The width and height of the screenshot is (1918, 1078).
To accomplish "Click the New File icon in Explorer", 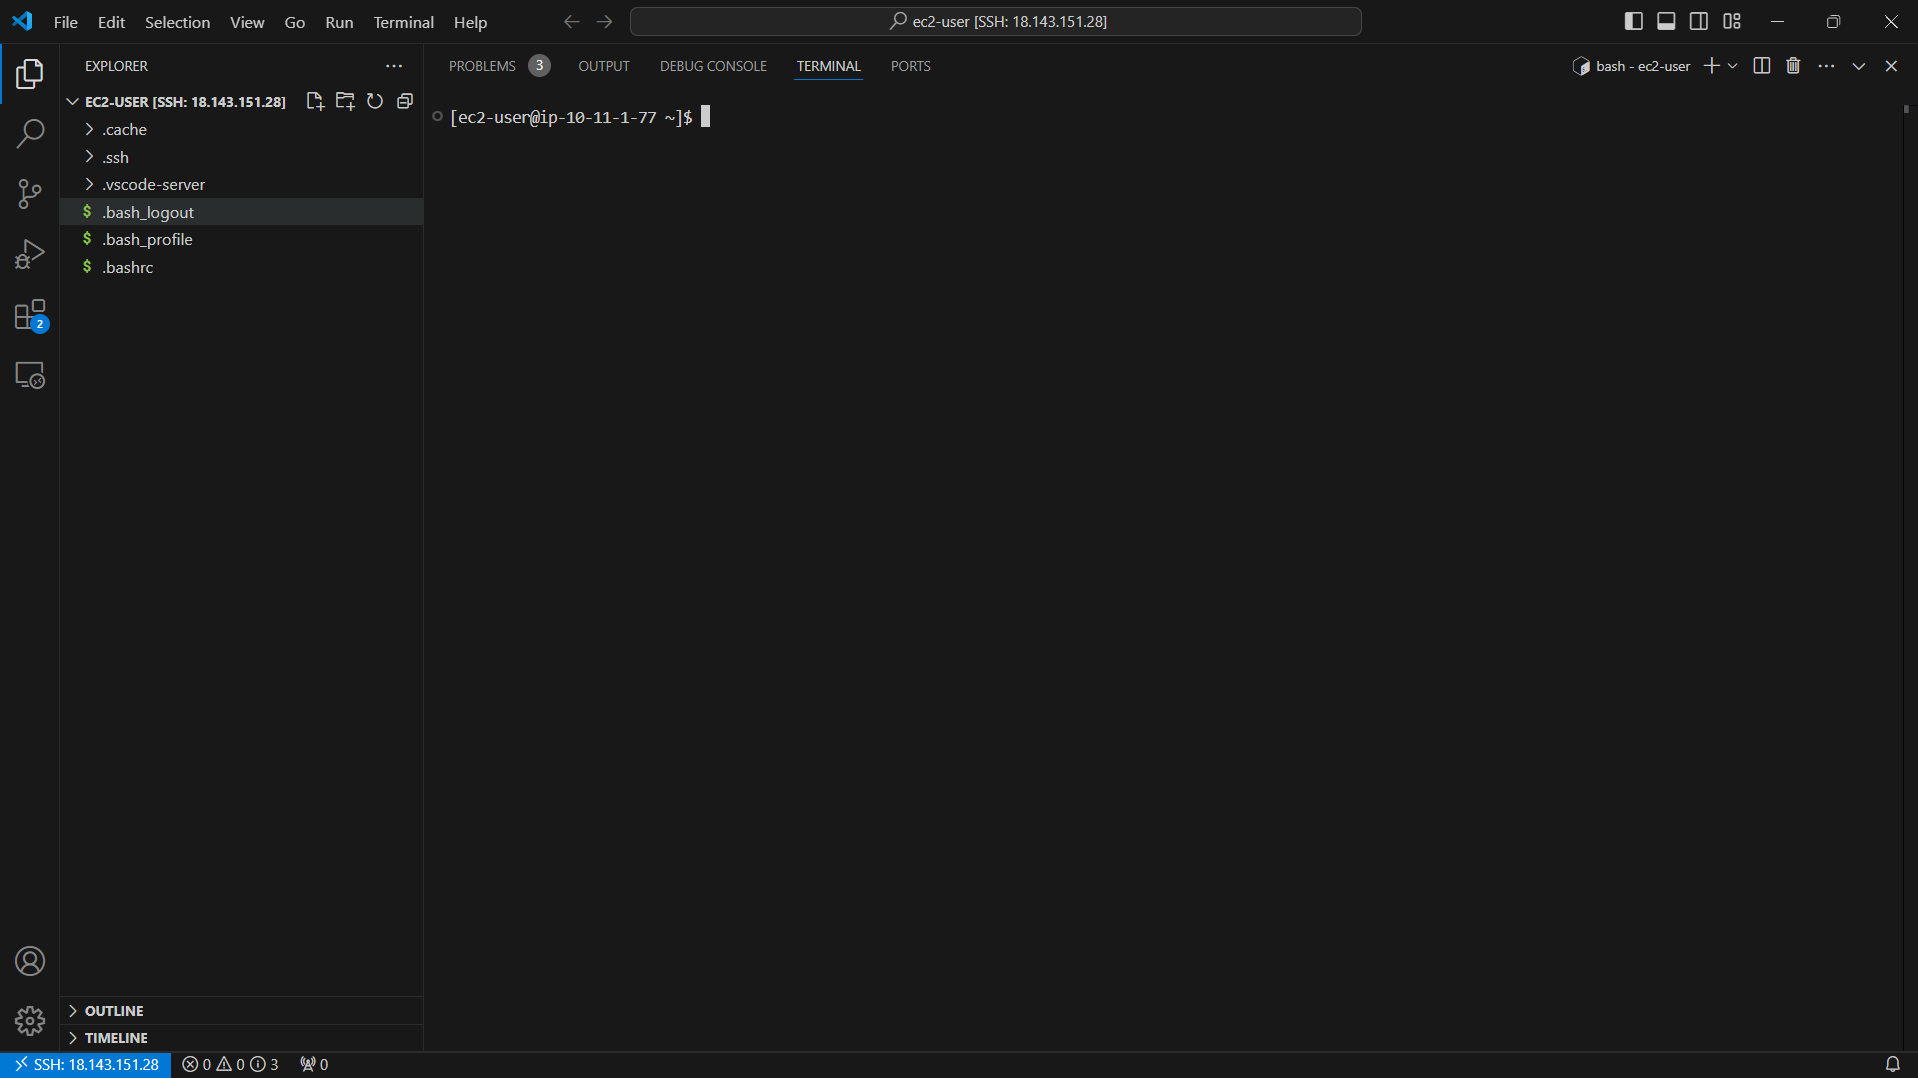I will click(x=315, y=101).
